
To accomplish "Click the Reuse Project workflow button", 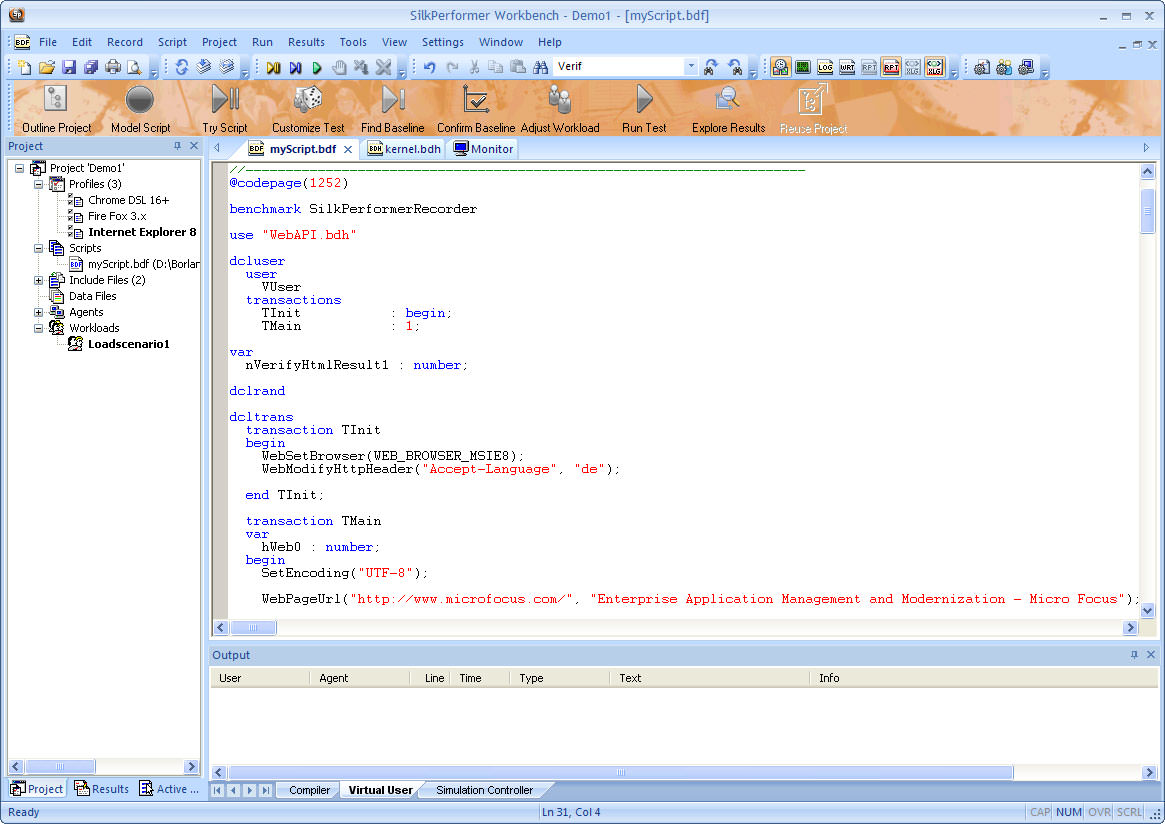I will point(813,108).
